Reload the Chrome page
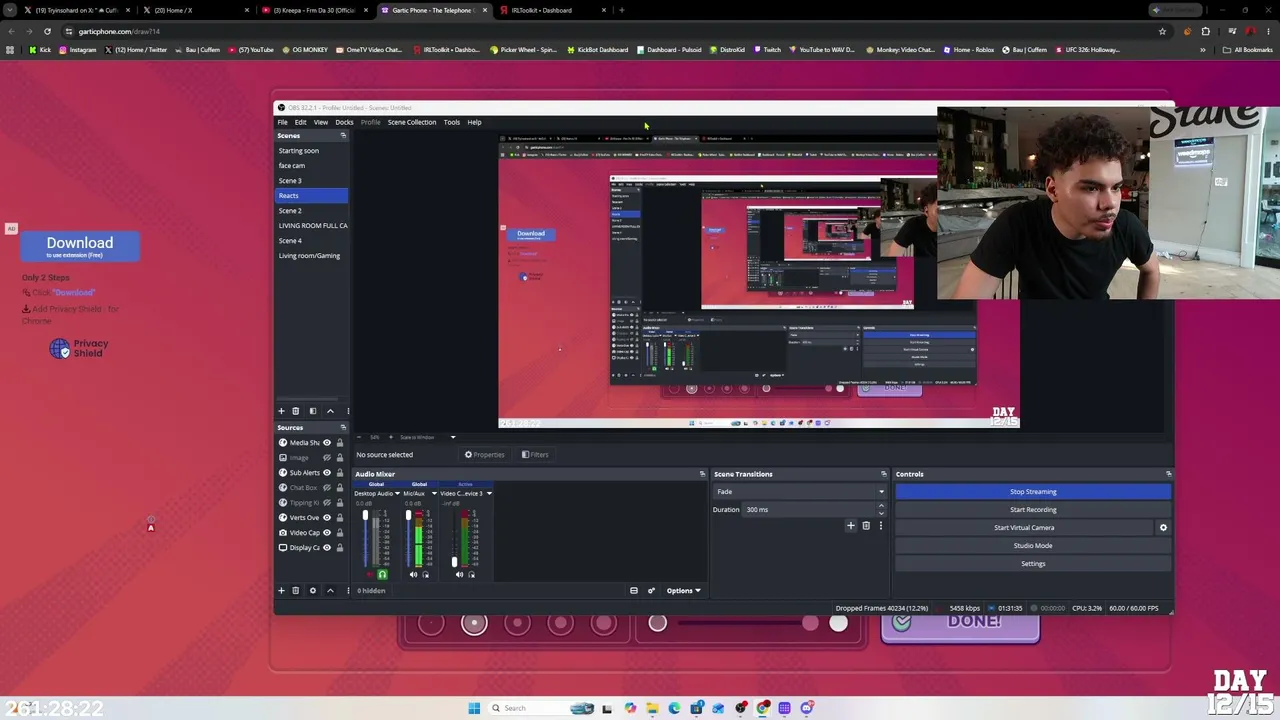Image resolution: width=1280 pixels, height=720 pixels. 47,31
